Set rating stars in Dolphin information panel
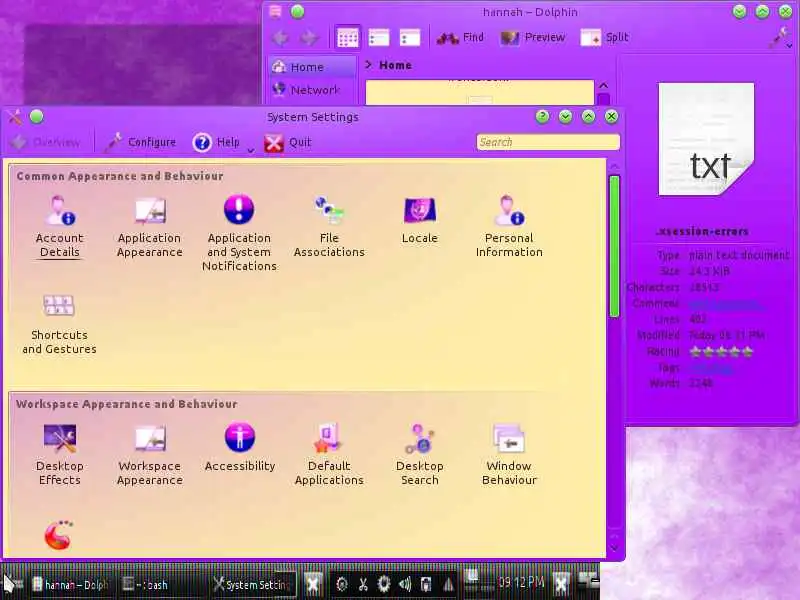This screenshot has width=800, height=600. pos(721,352)
